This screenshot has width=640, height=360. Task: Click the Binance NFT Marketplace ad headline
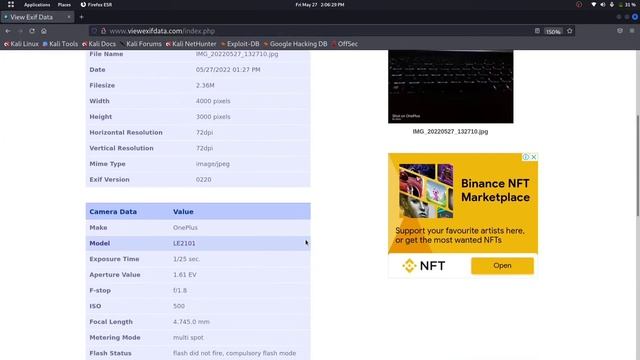[495, 191]
